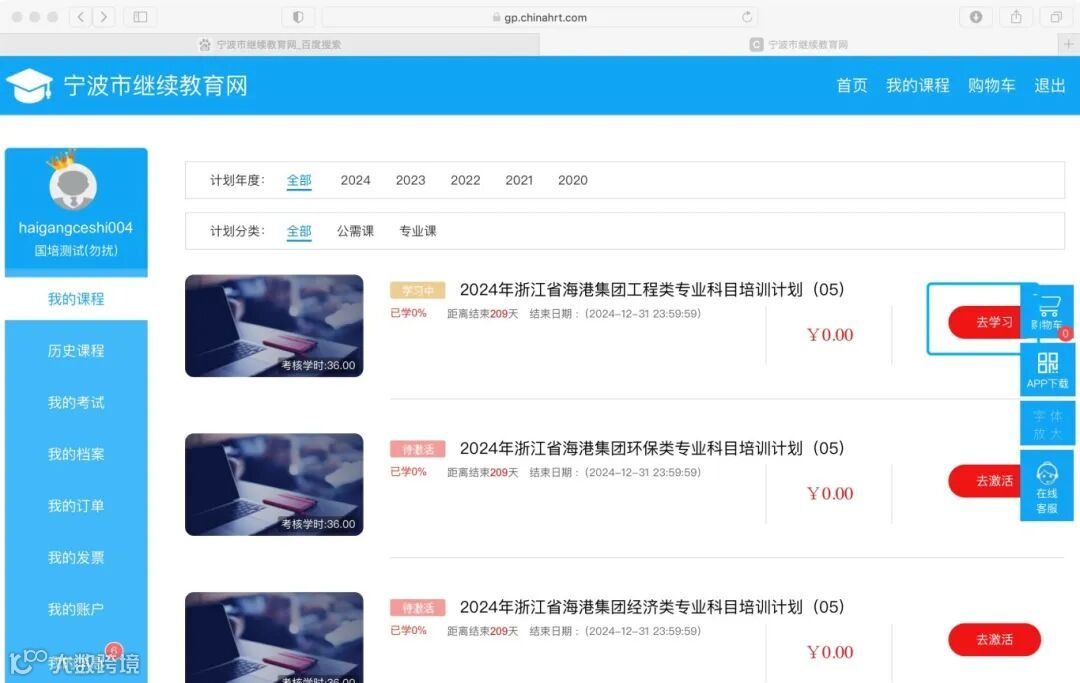The height and width of the screenshot is (683, 1080).
Task: Open 工程类专业科目培训计划 title
Action: (x=652, y=290)
